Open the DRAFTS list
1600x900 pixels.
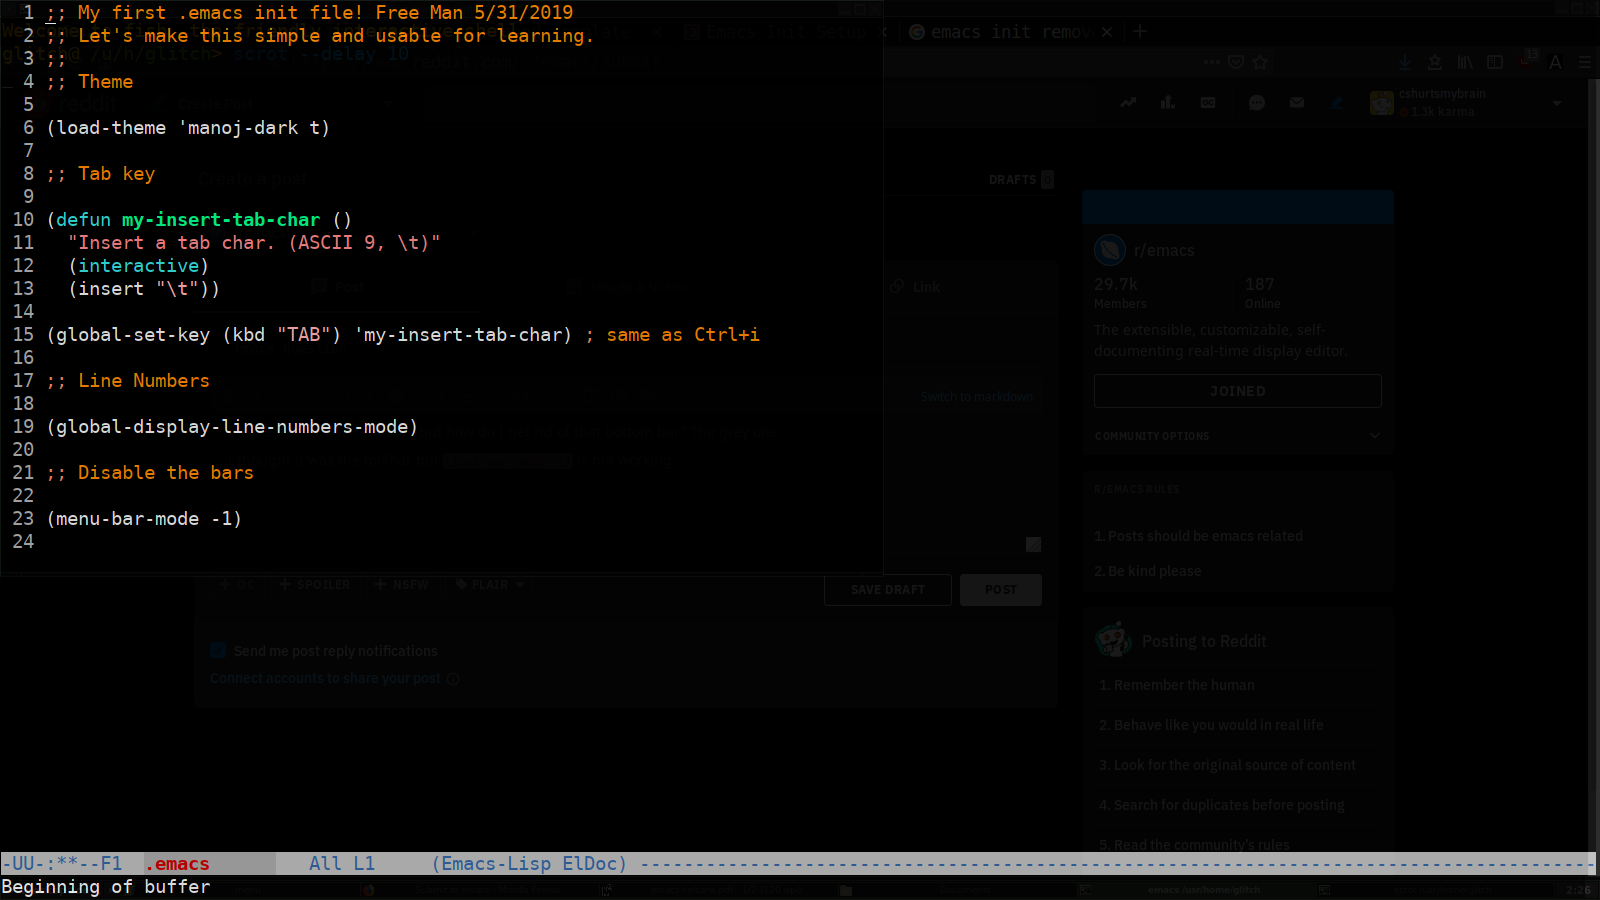coord(1021,180)
